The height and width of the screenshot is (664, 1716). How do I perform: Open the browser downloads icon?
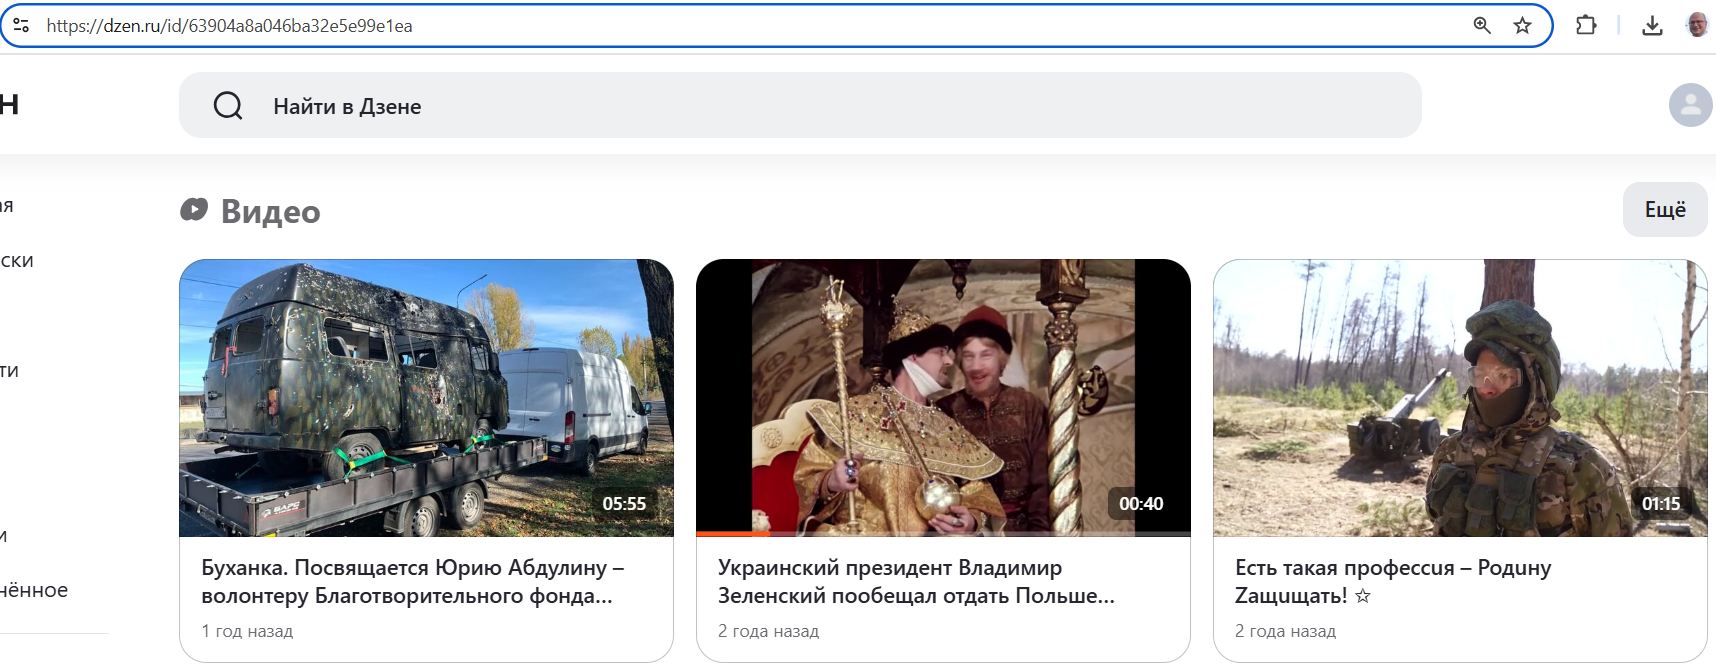1652,26
